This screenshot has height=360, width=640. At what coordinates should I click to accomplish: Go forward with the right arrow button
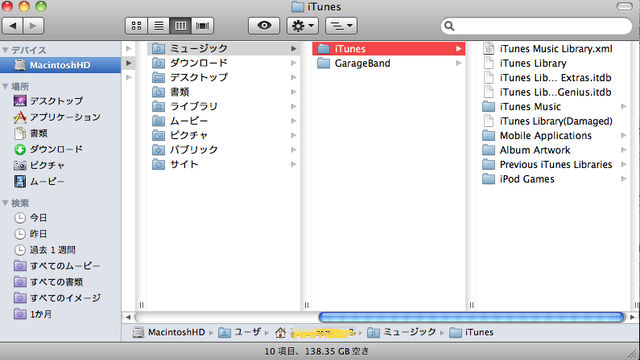point(33,26)
